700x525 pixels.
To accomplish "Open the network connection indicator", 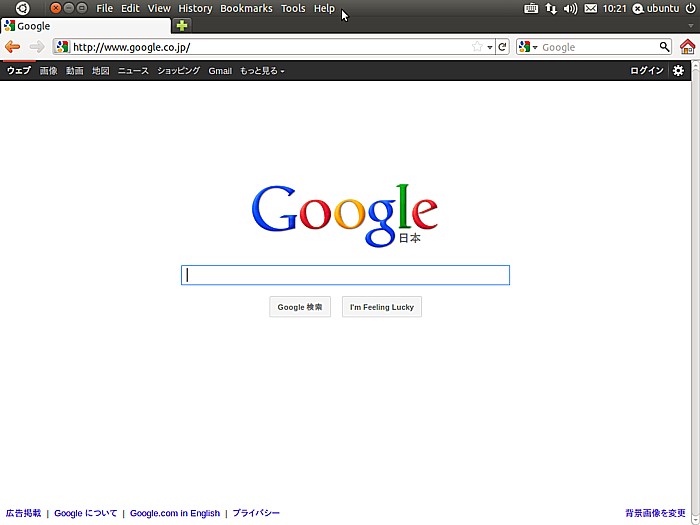I will point(551,8).
